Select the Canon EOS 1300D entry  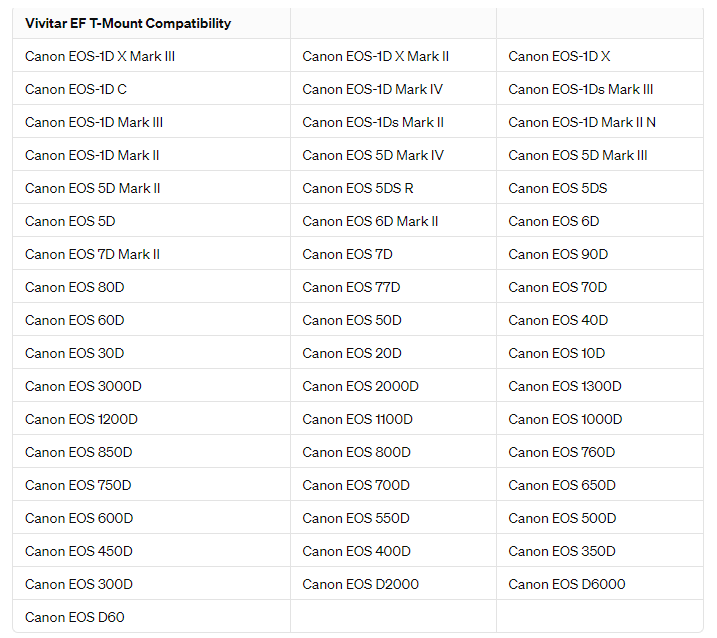coord(565,386)
